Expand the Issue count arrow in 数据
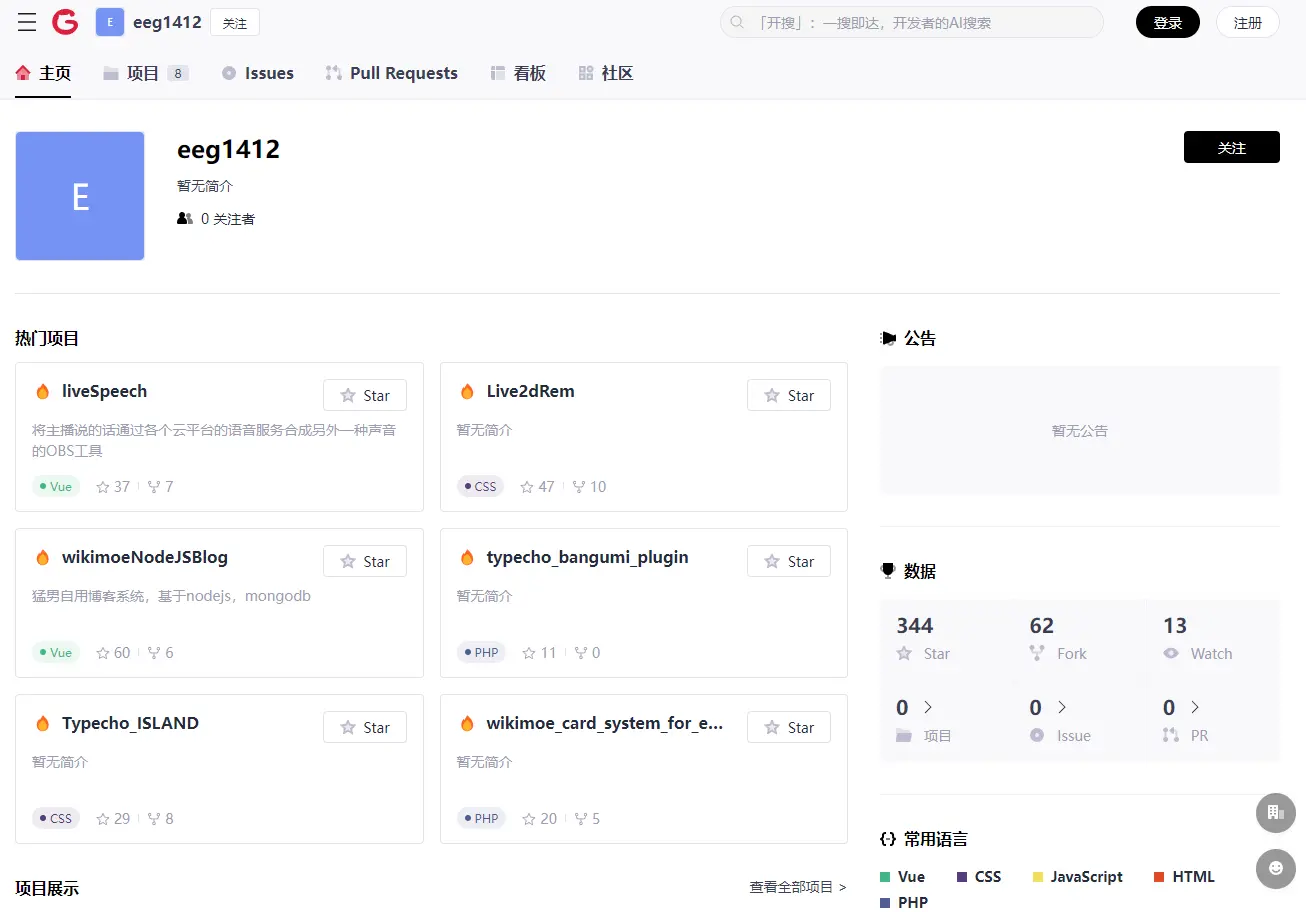 (x=1061, y=708)
